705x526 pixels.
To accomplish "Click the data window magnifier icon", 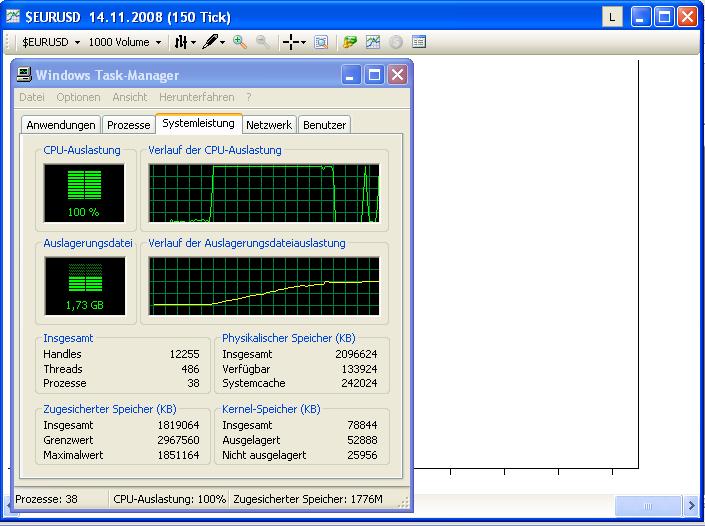I will point(321,42).
